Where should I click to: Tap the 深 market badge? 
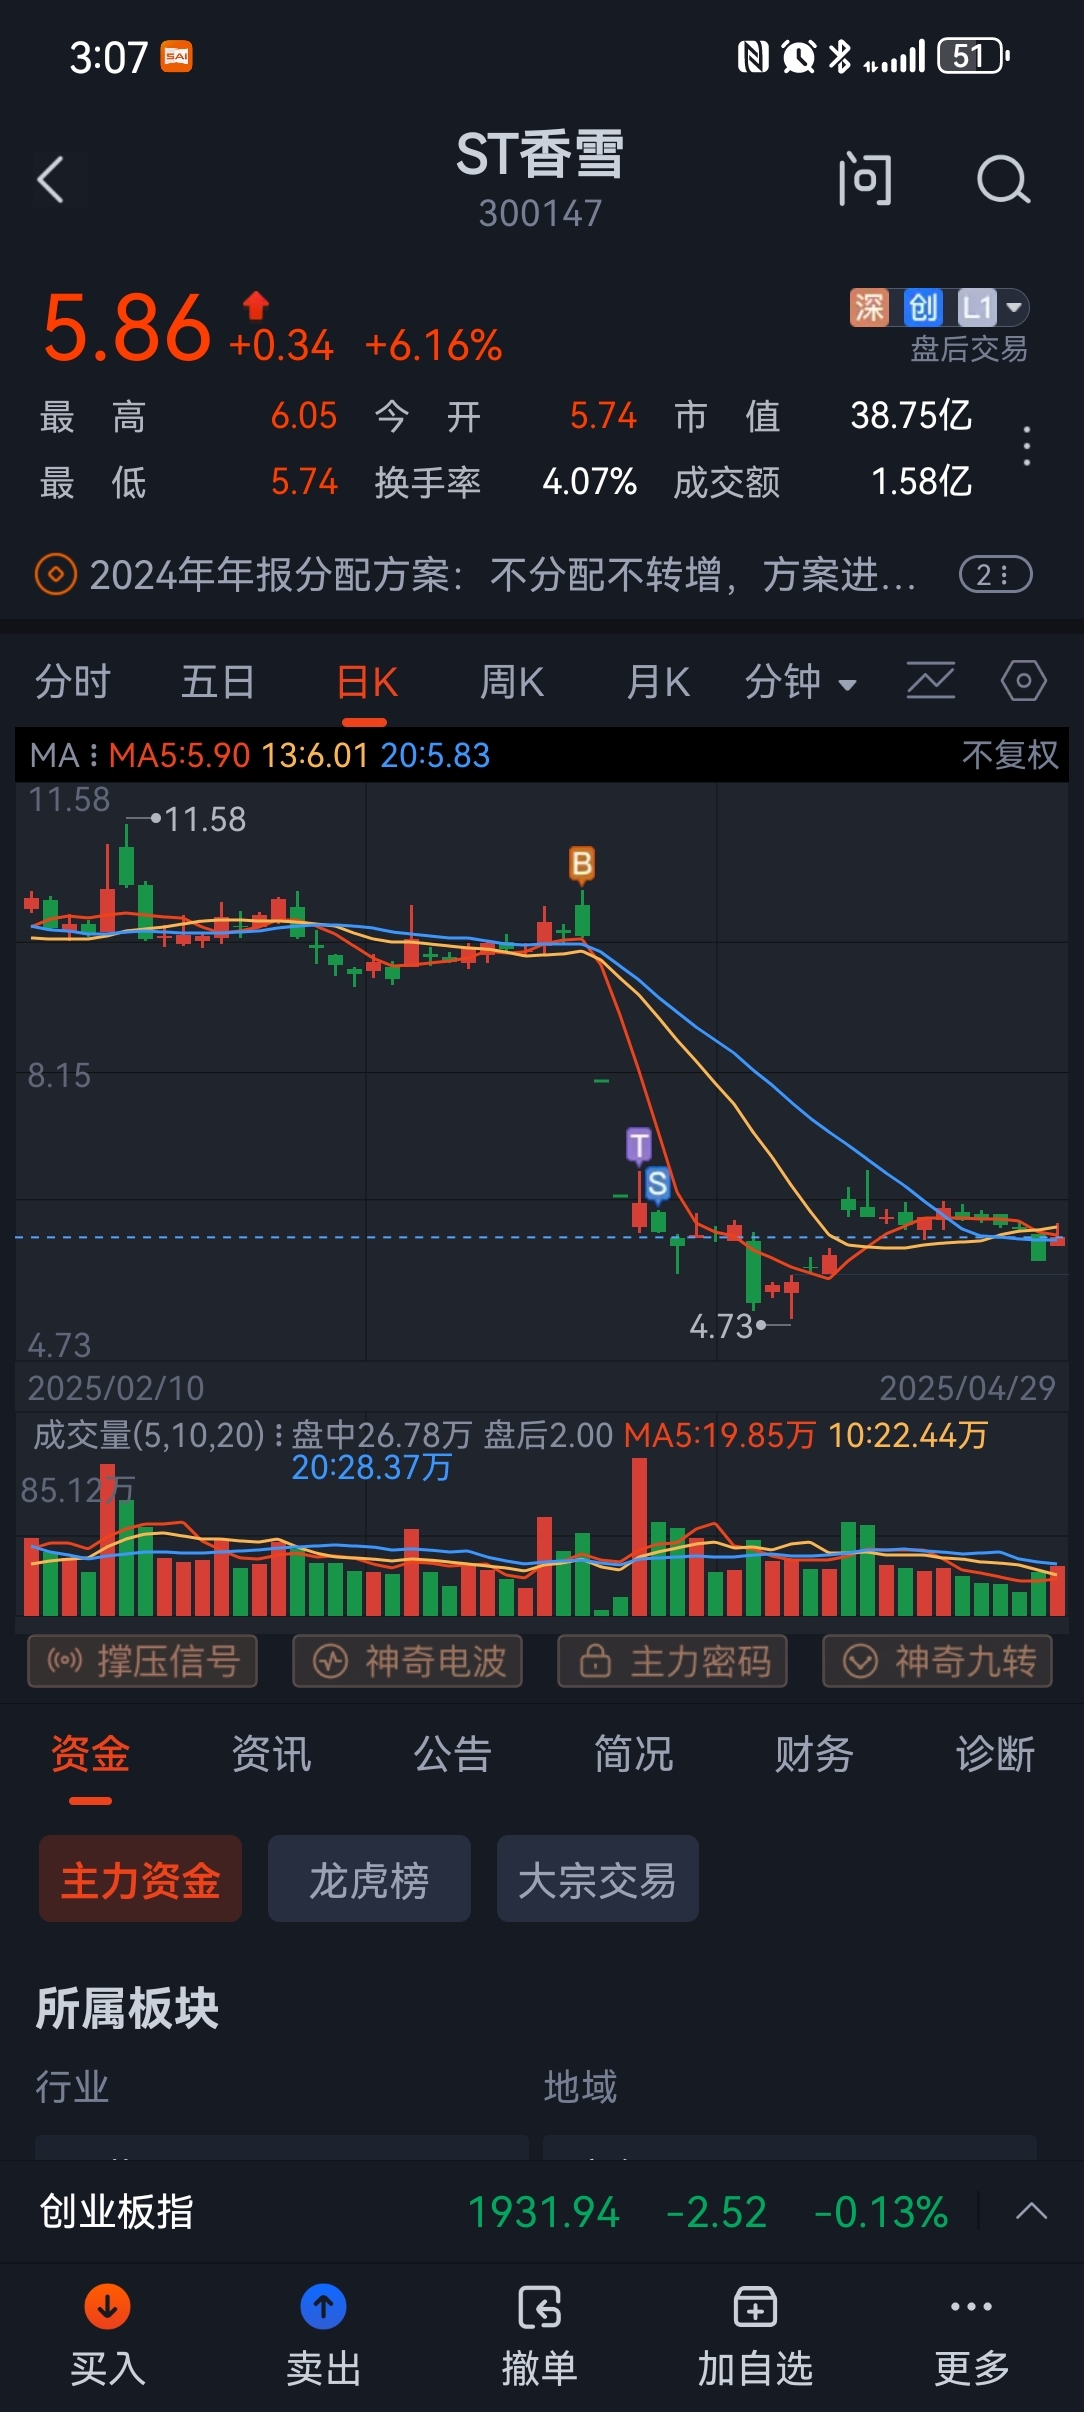click(869, 307)
